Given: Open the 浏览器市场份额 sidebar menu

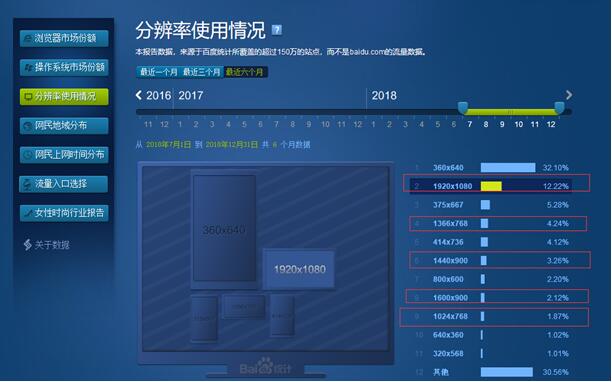Looking at the screenshot, I should tap(64, 38).
